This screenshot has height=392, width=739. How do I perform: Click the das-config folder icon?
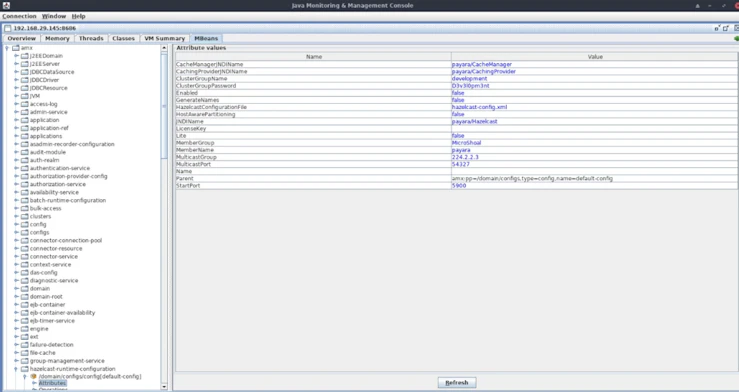(25, 272)
